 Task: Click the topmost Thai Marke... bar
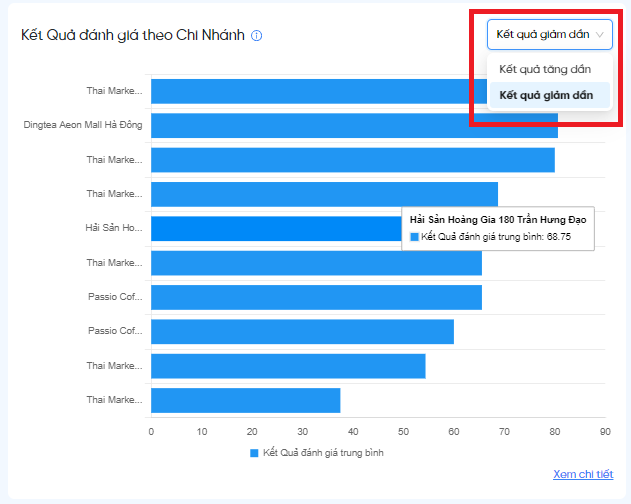pyautogui.click(x=319, y=91)
